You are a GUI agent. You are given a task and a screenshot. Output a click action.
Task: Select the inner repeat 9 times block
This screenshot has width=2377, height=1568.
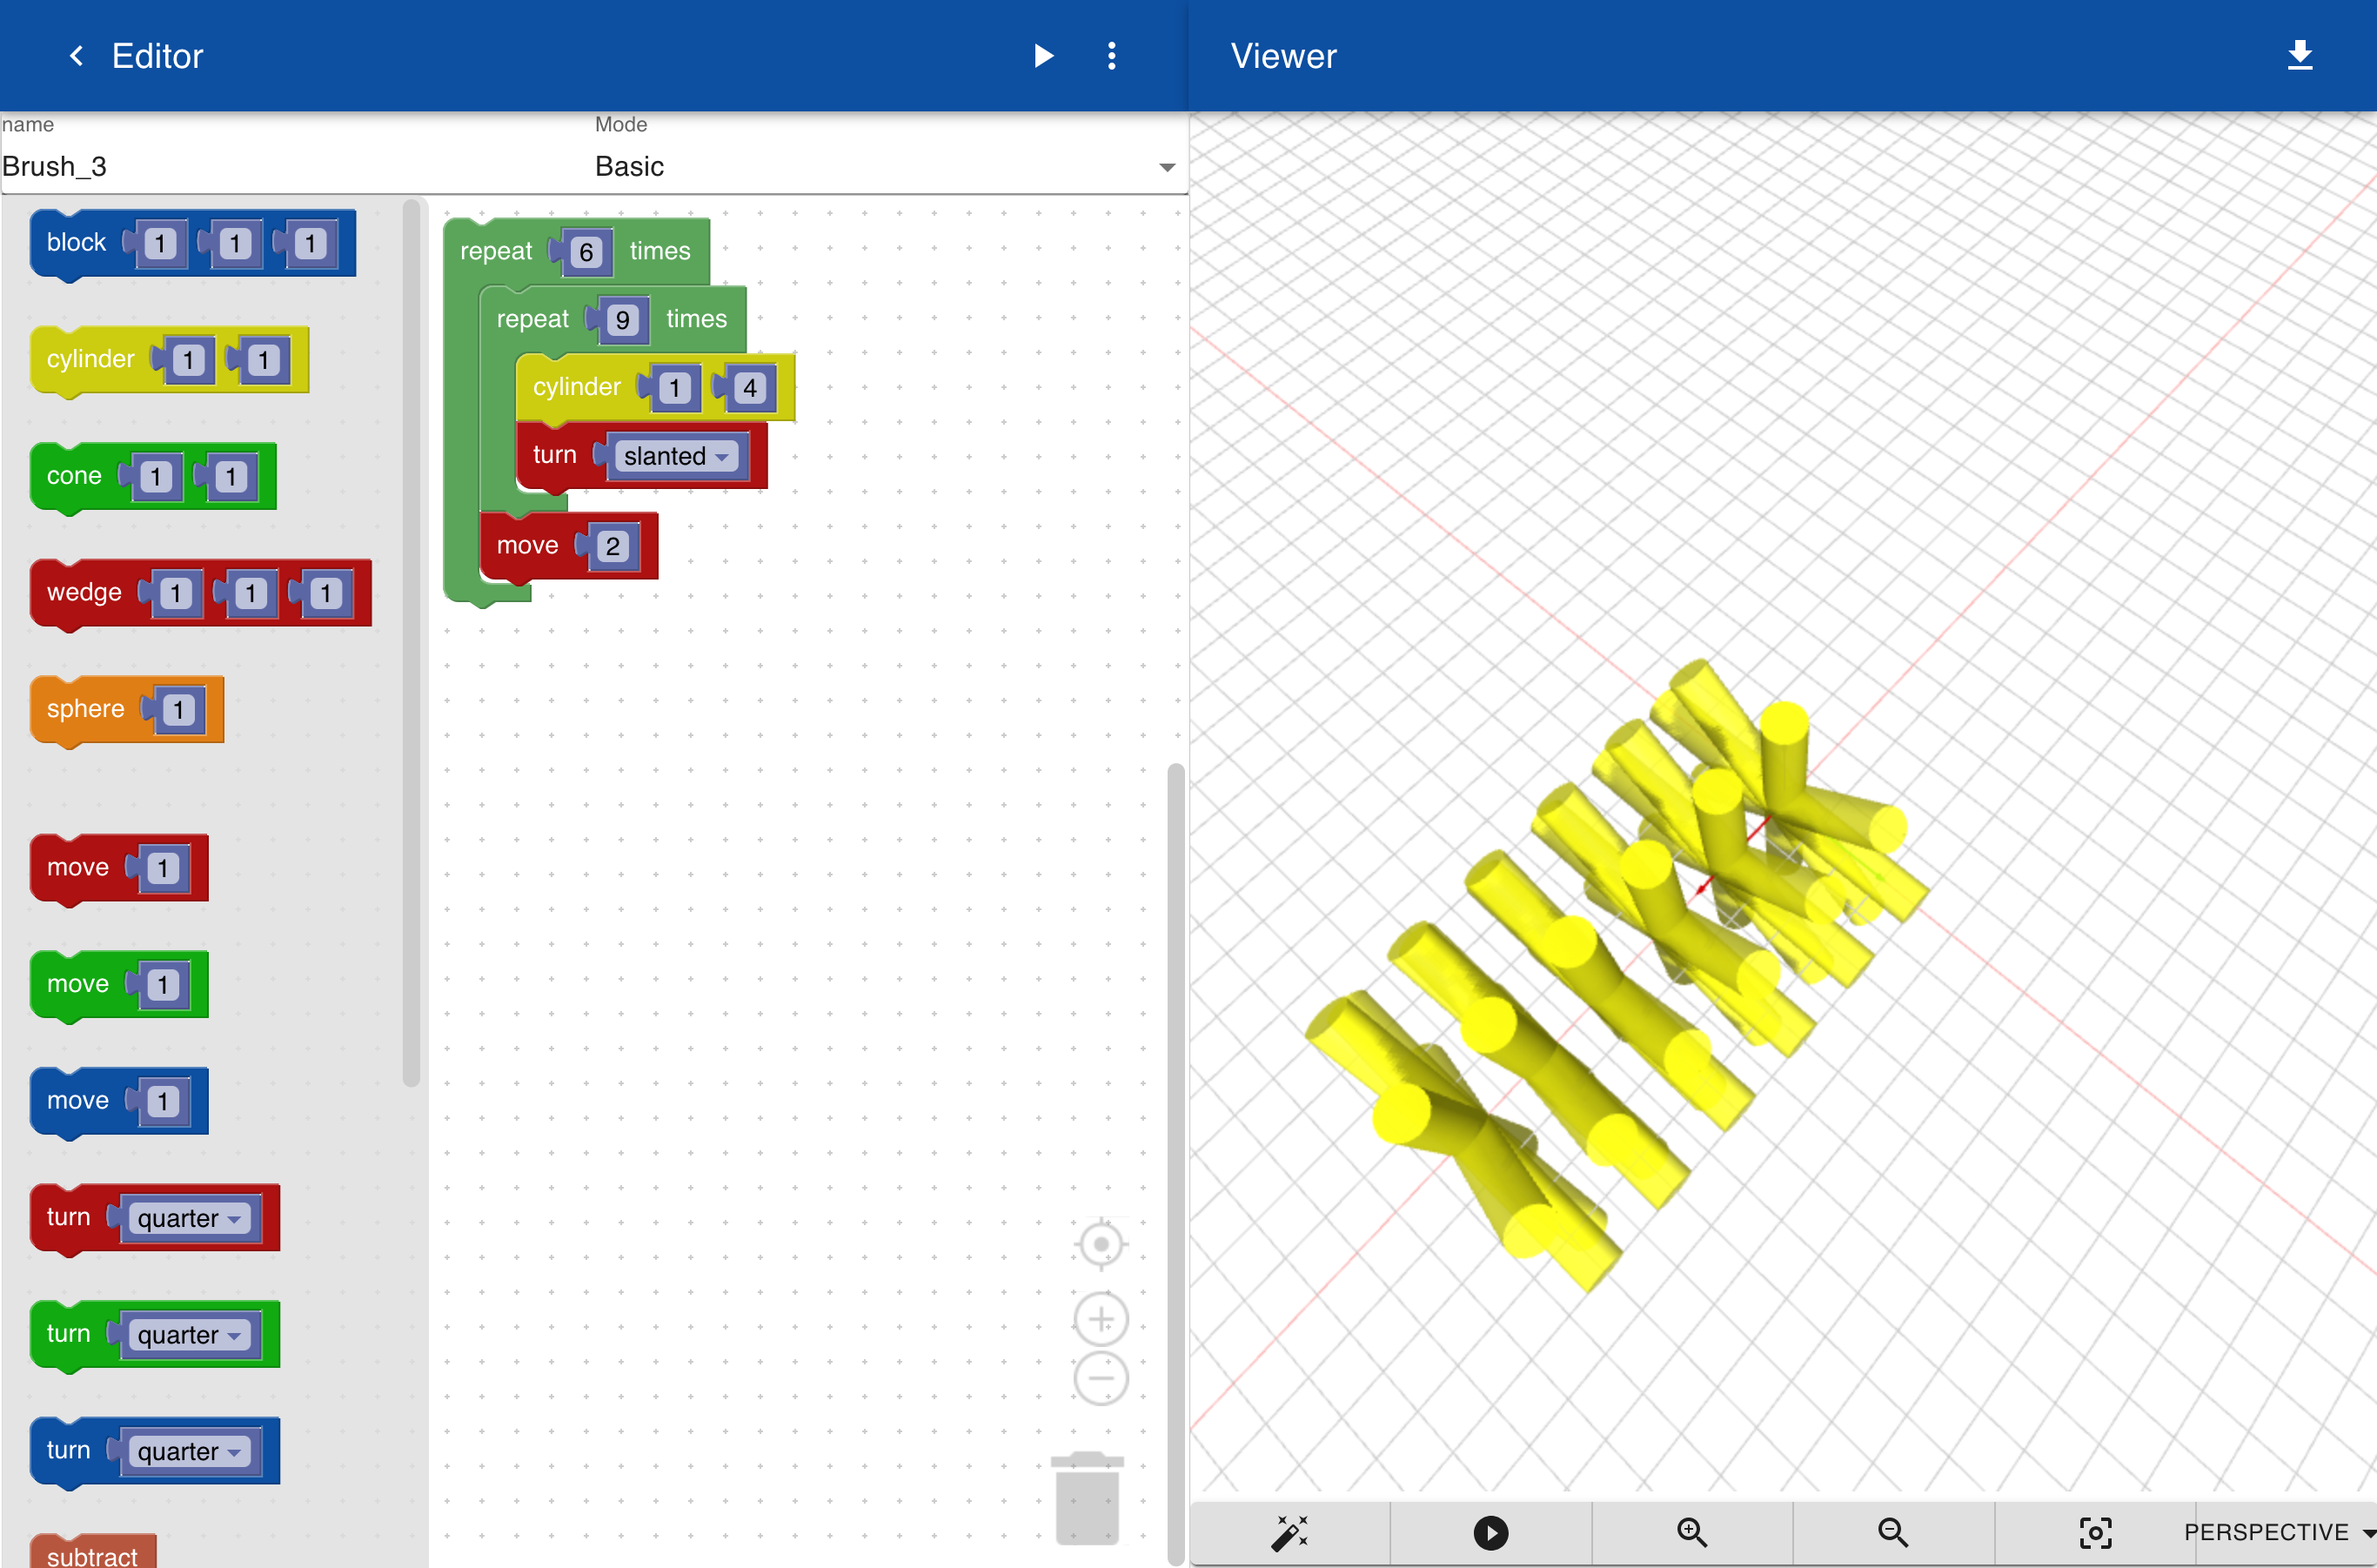532,319
